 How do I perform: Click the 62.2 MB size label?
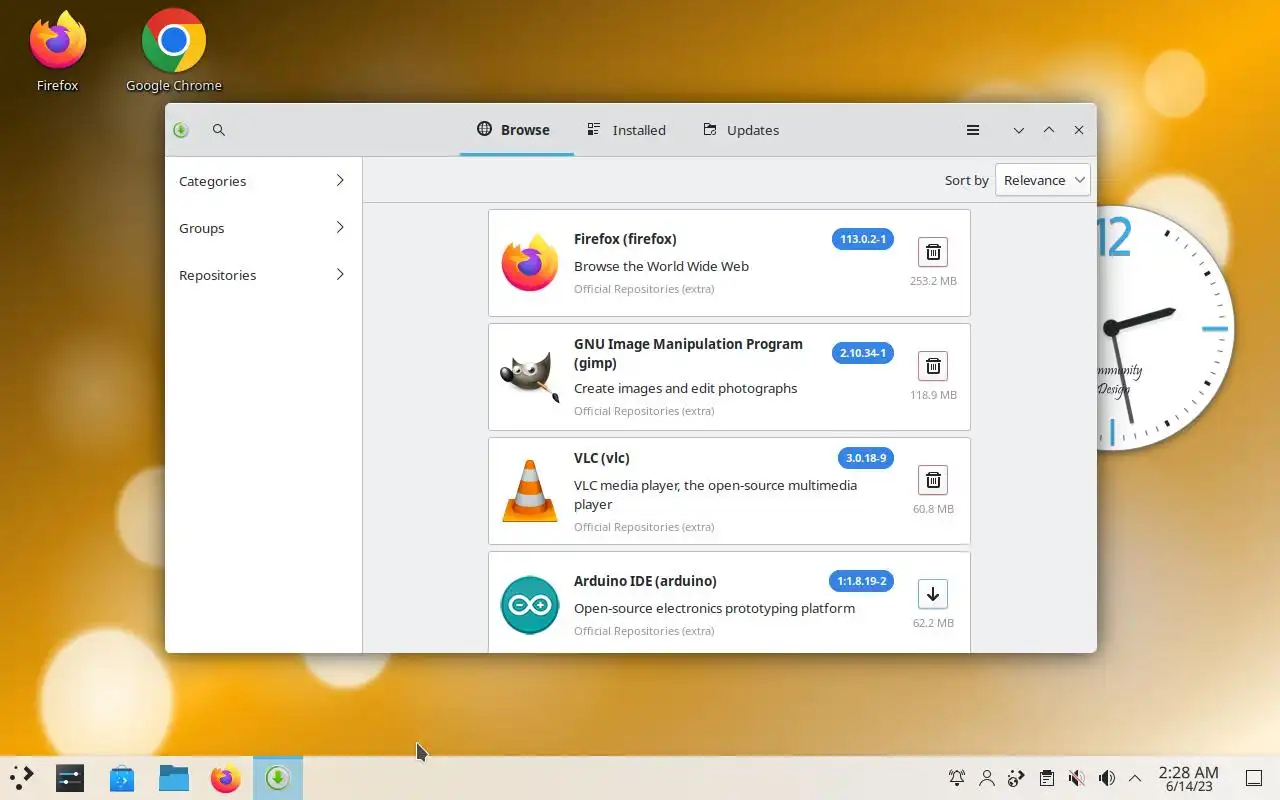(x=933, y=623)
